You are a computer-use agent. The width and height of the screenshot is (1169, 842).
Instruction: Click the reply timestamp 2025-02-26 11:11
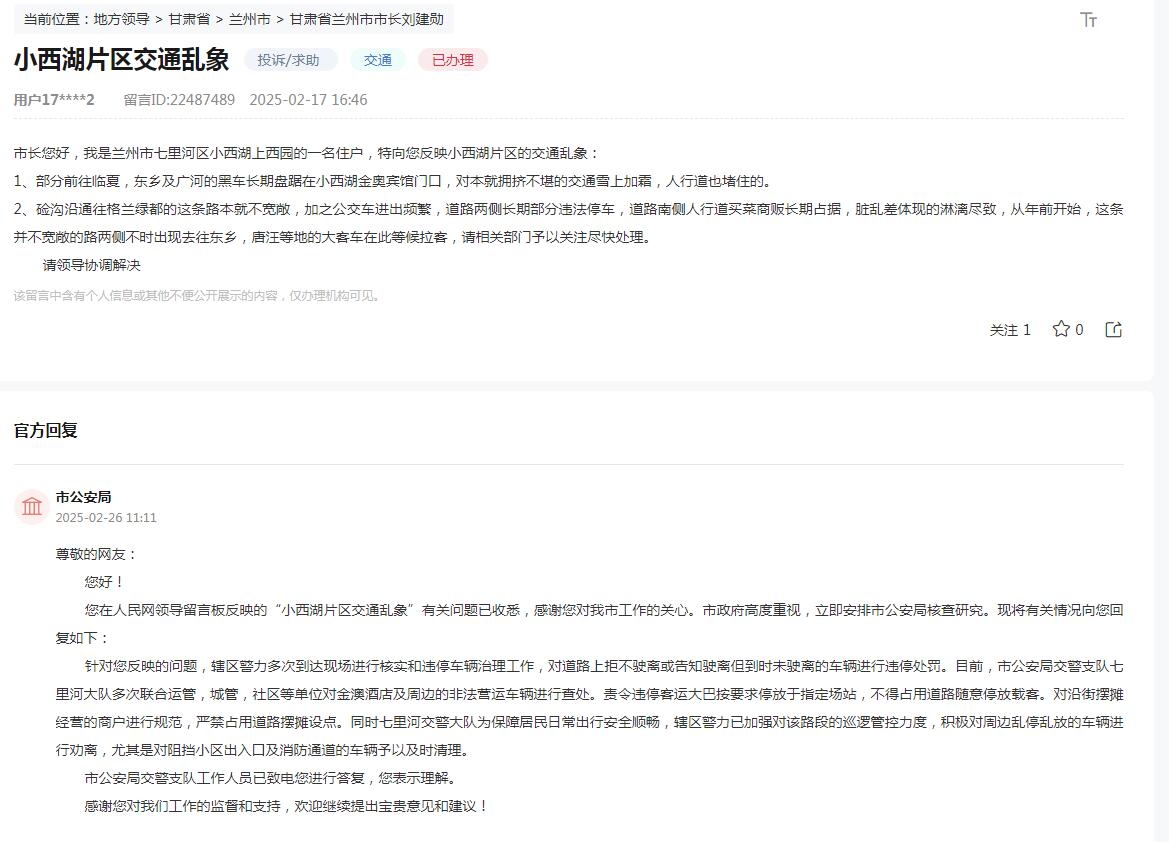(x=106, y=518)
